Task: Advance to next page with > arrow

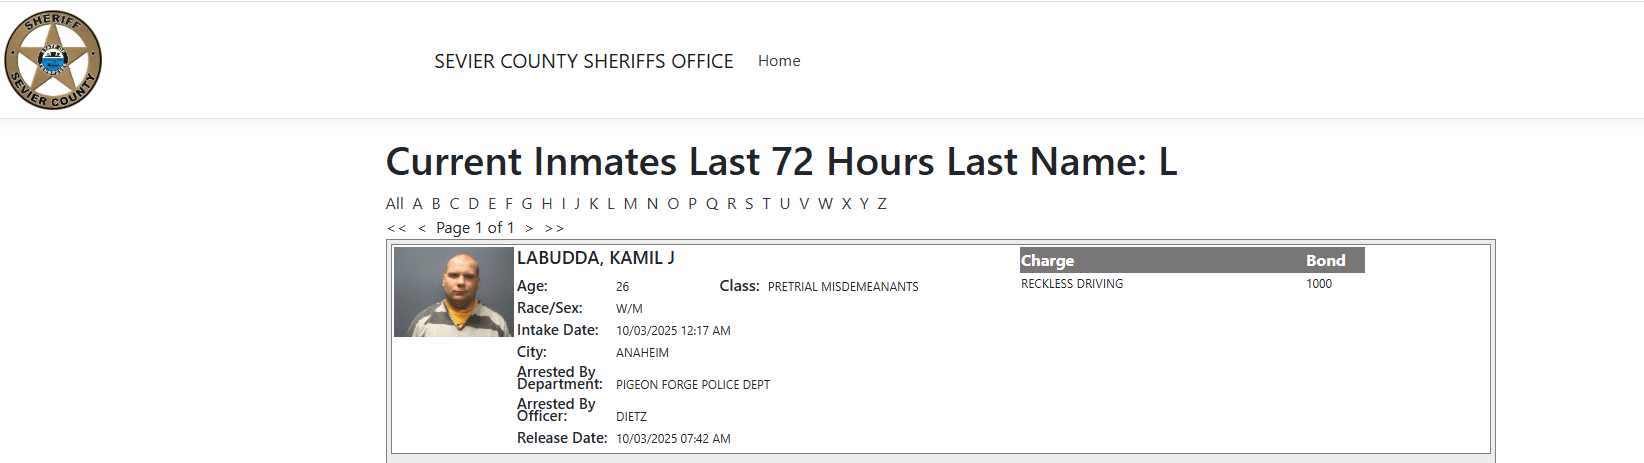Action: [529, 228]
